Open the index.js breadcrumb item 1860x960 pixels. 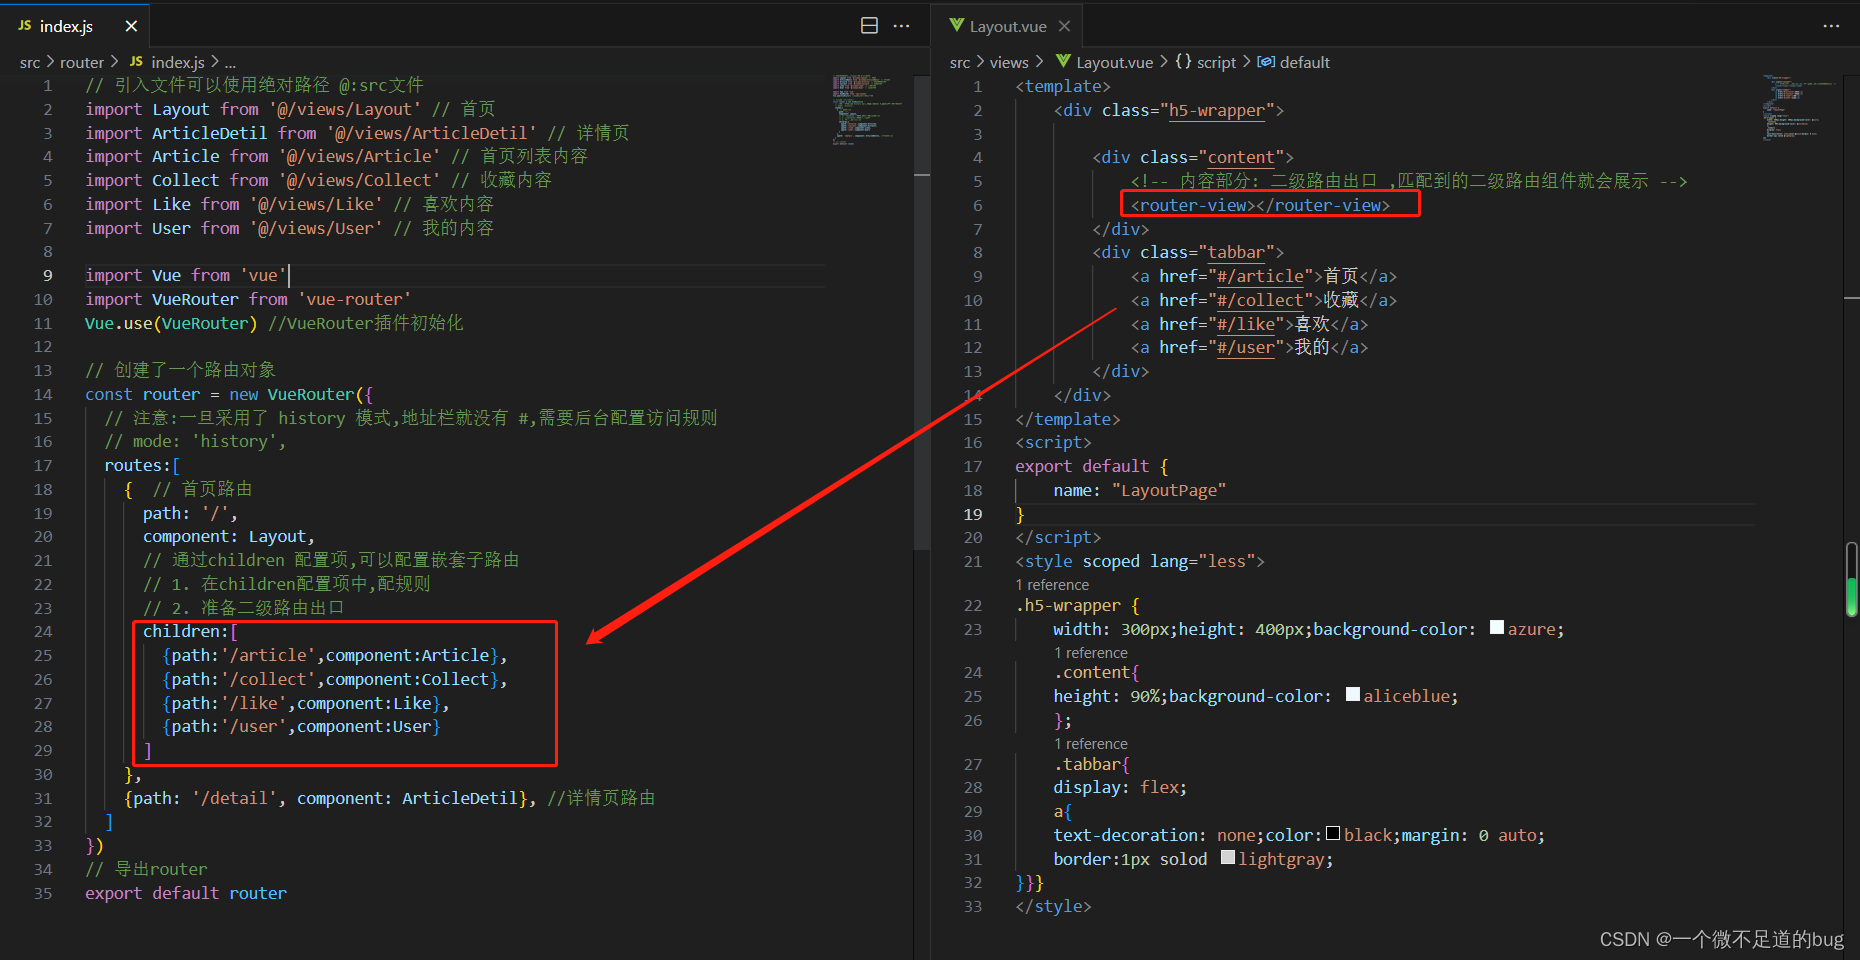167,62
